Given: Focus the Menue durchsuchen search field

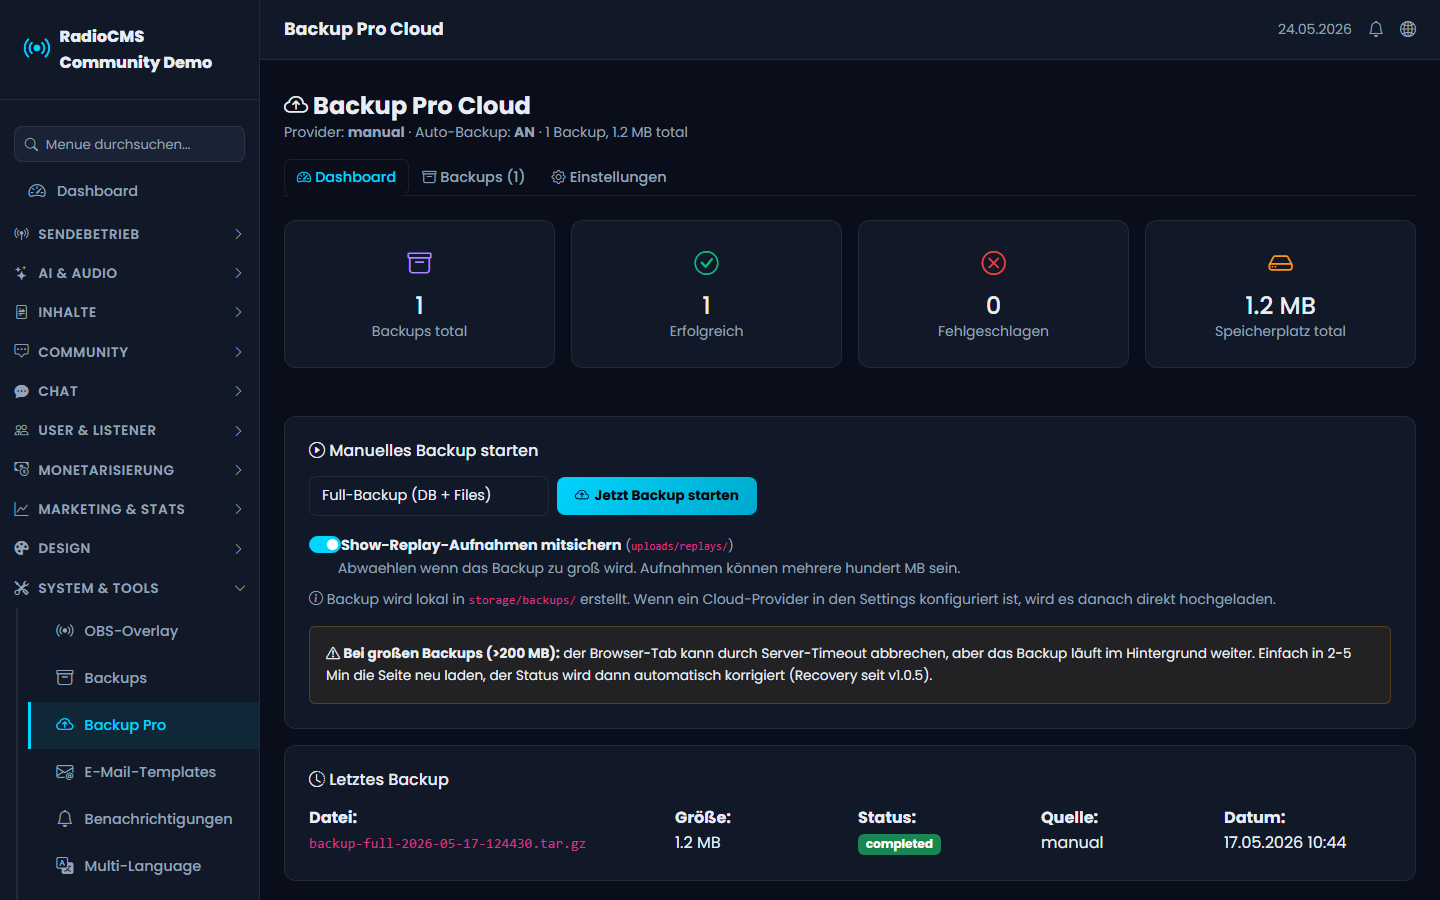Looking at the screenshot, I should click(130, 144).
